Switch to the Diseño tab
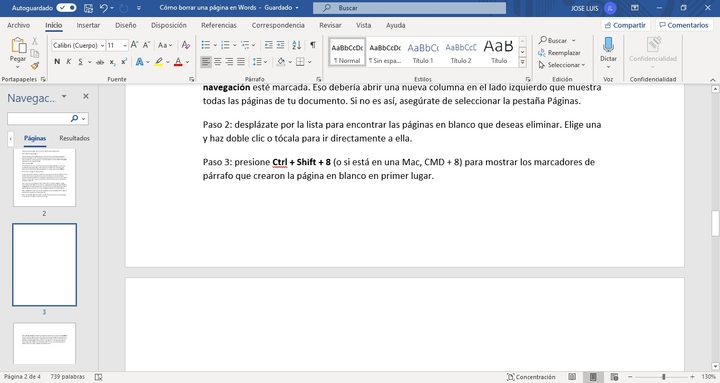Viewport: 720px width, 383px height. tap(126, 25)
